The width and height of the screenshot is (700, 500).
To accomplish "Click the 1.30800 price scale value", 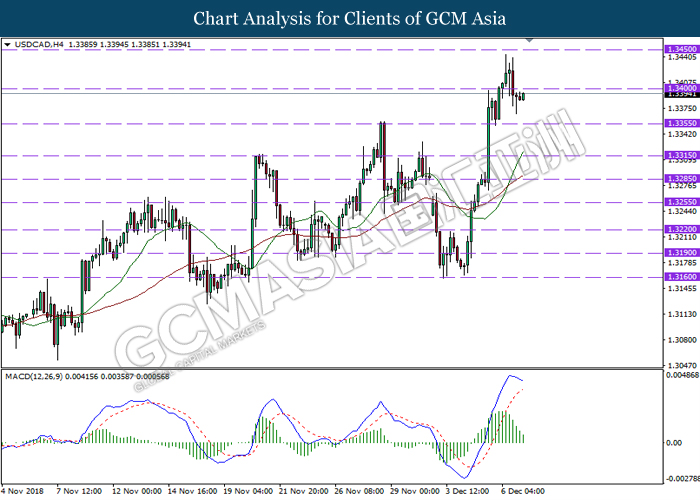I will (682, 340).
